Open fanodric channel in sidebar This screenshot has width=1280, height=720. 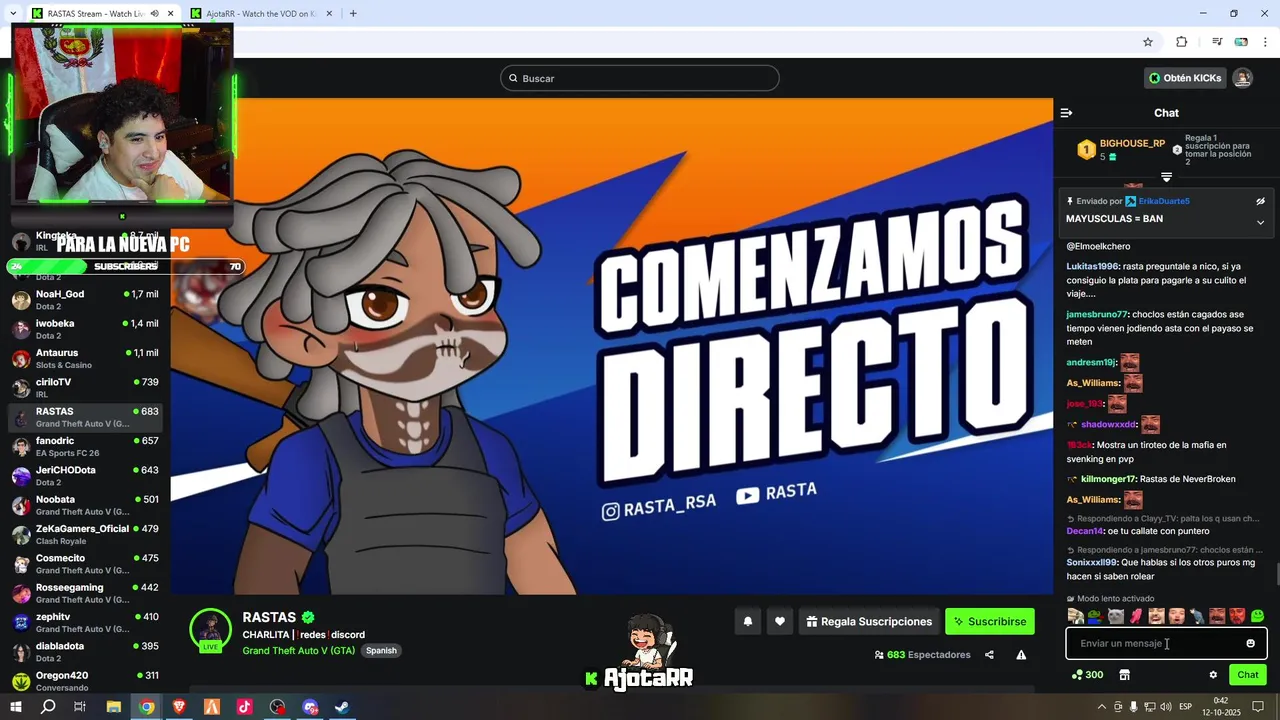click(85, 446)
